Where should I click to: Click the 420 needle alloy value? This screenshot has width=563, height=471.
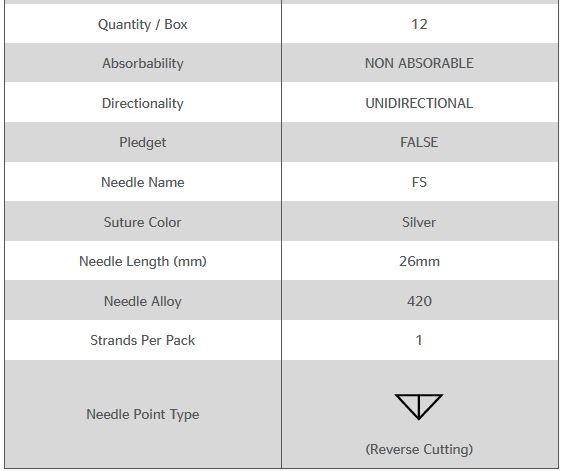(x=419, y=301)
